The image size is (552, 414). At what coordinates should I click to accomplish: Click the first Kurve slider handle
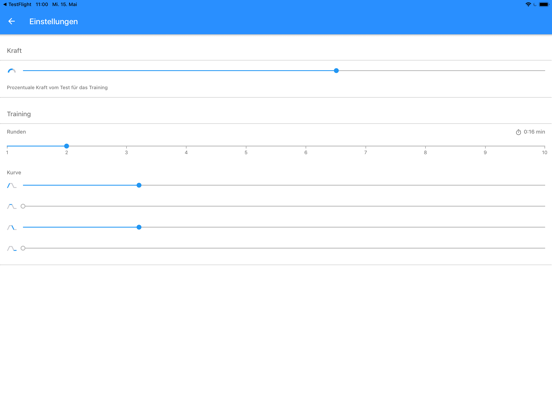[139, 185]
